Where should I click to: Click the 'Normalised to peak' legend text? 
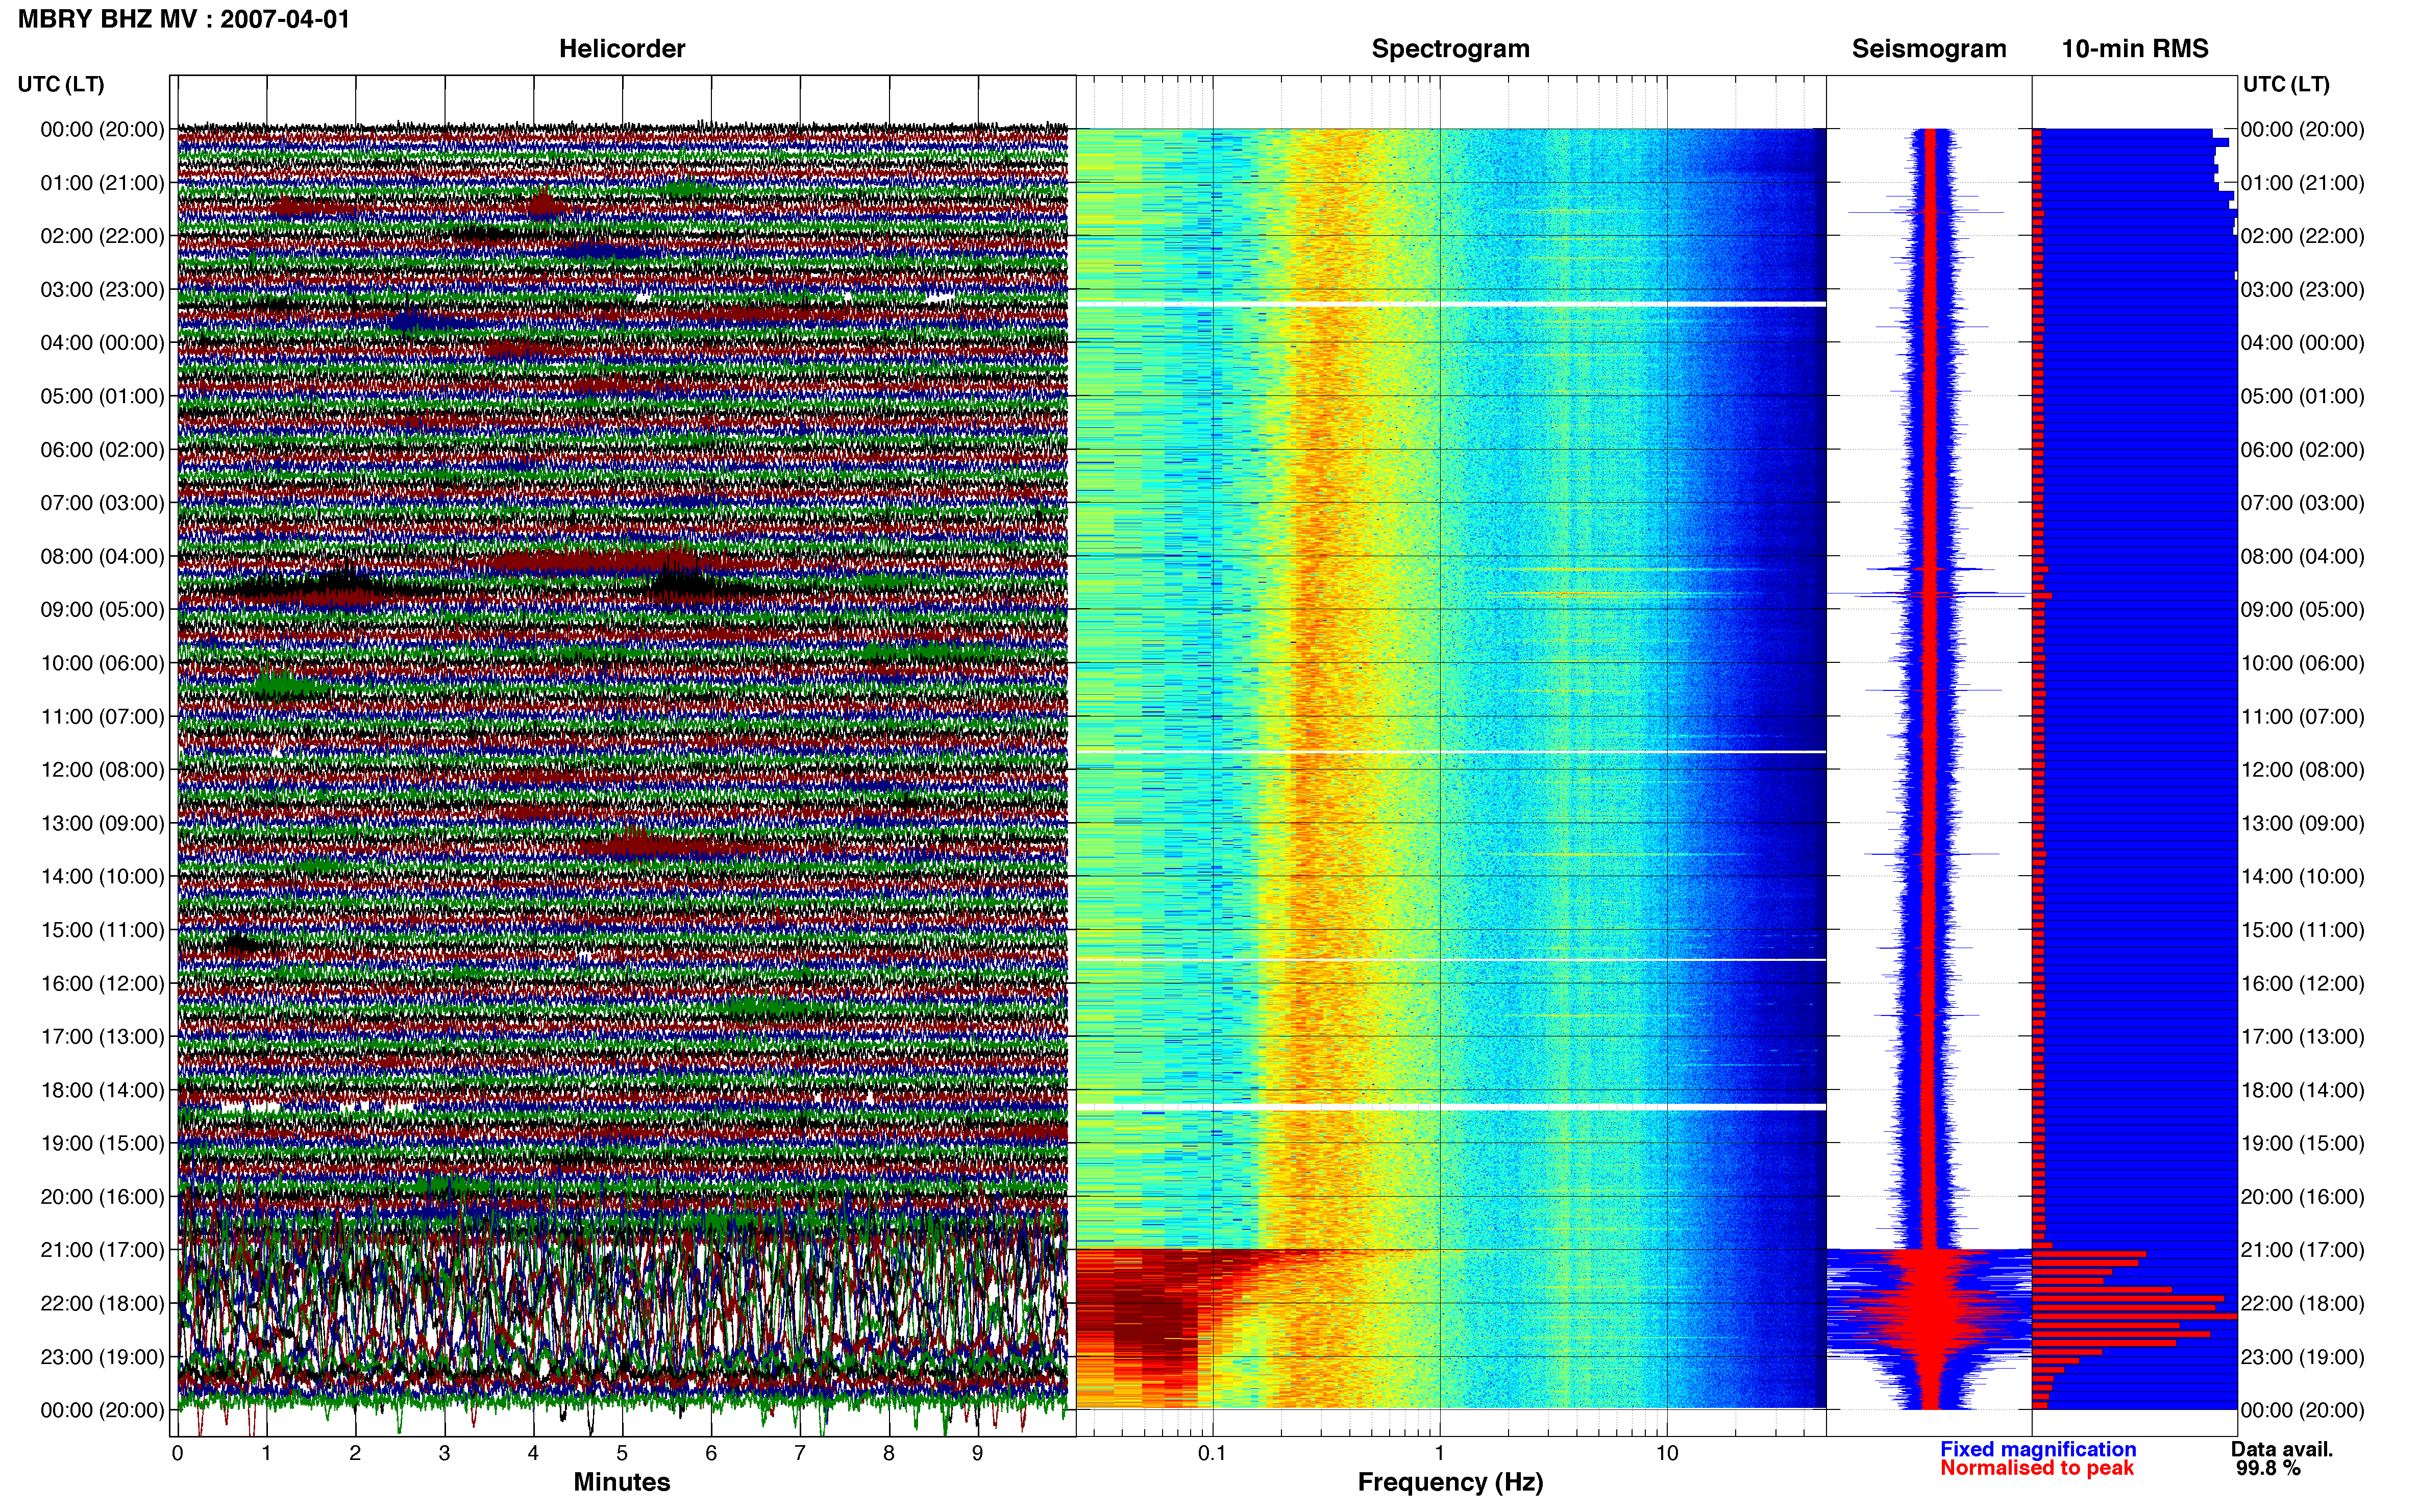pyautogui.click(x=2037, y=1468)
